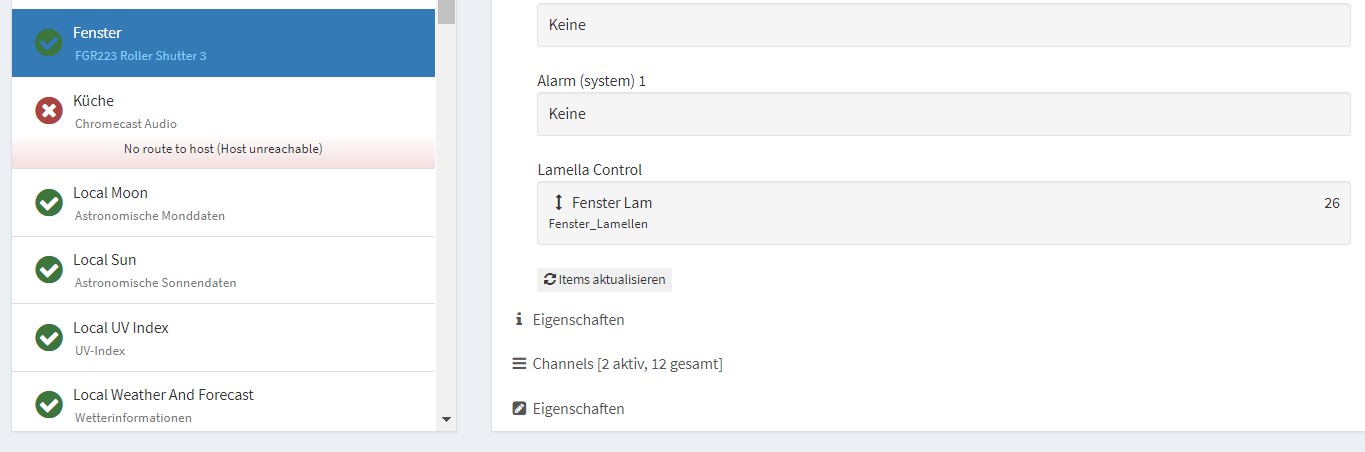
Task: Click the red error icon for Küche
Action: pyautogui.click(x=49, y=111)
